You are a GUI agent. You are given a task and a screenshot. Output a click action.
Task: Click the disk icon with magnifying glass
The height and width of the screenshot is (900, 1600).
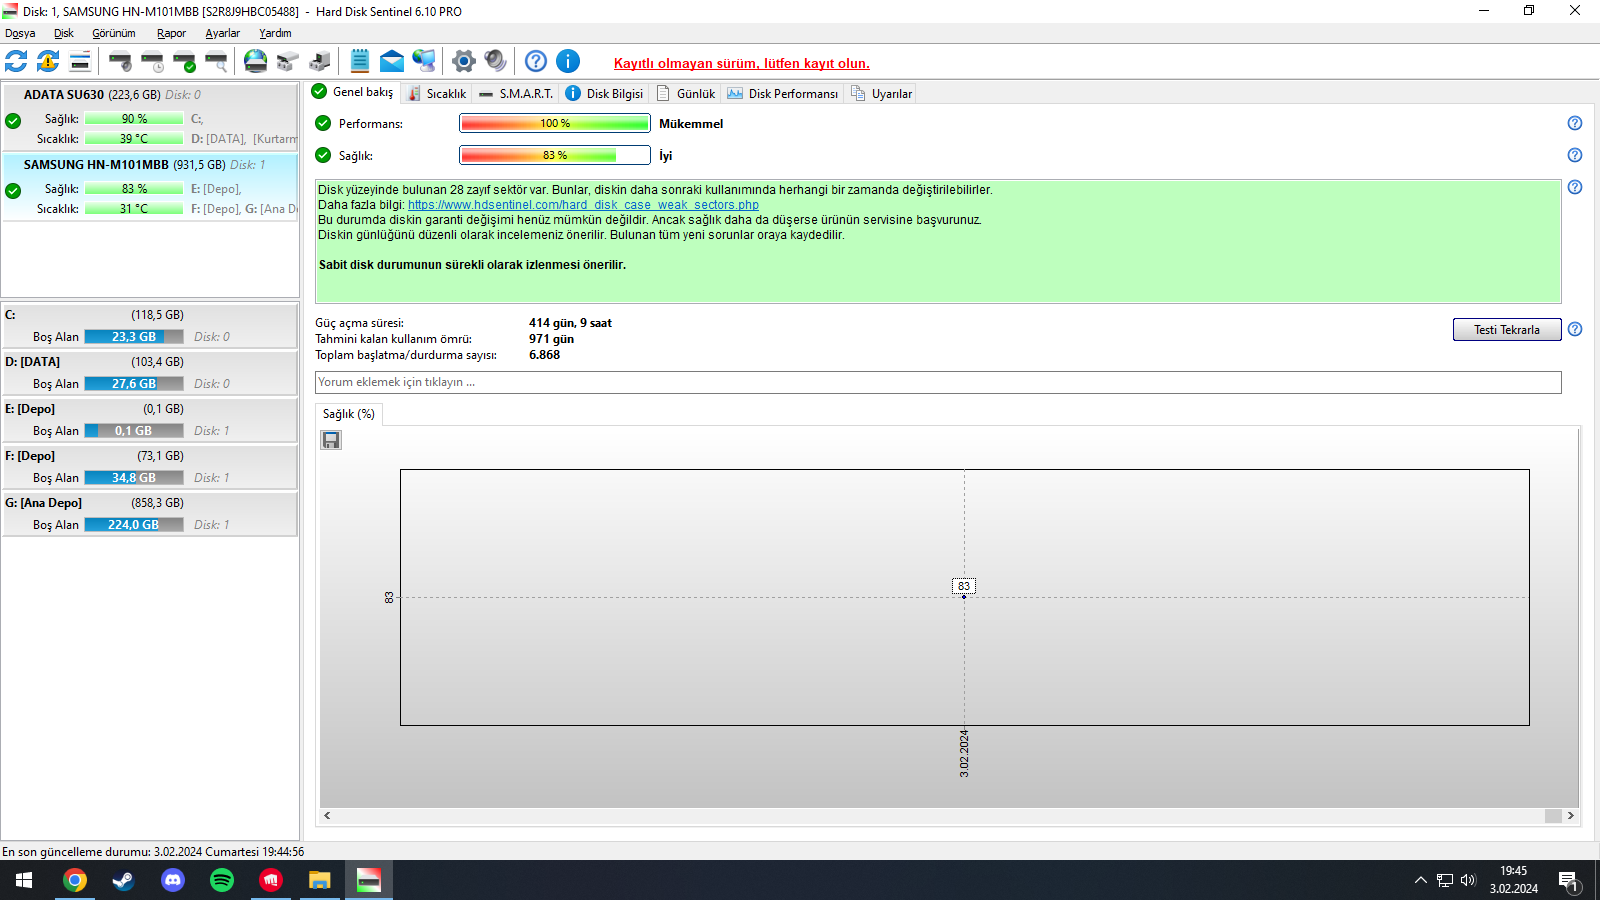216,61
